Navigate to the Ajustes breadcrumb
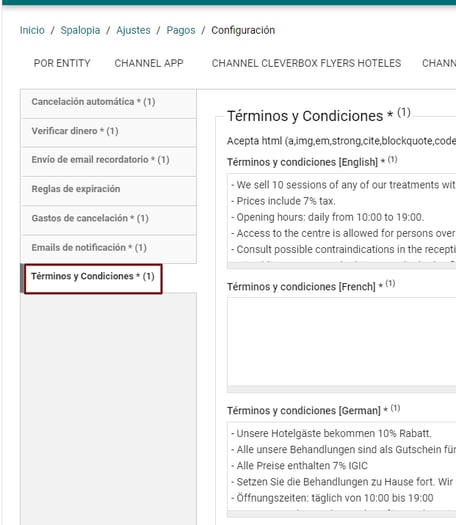 click(133, 30)
